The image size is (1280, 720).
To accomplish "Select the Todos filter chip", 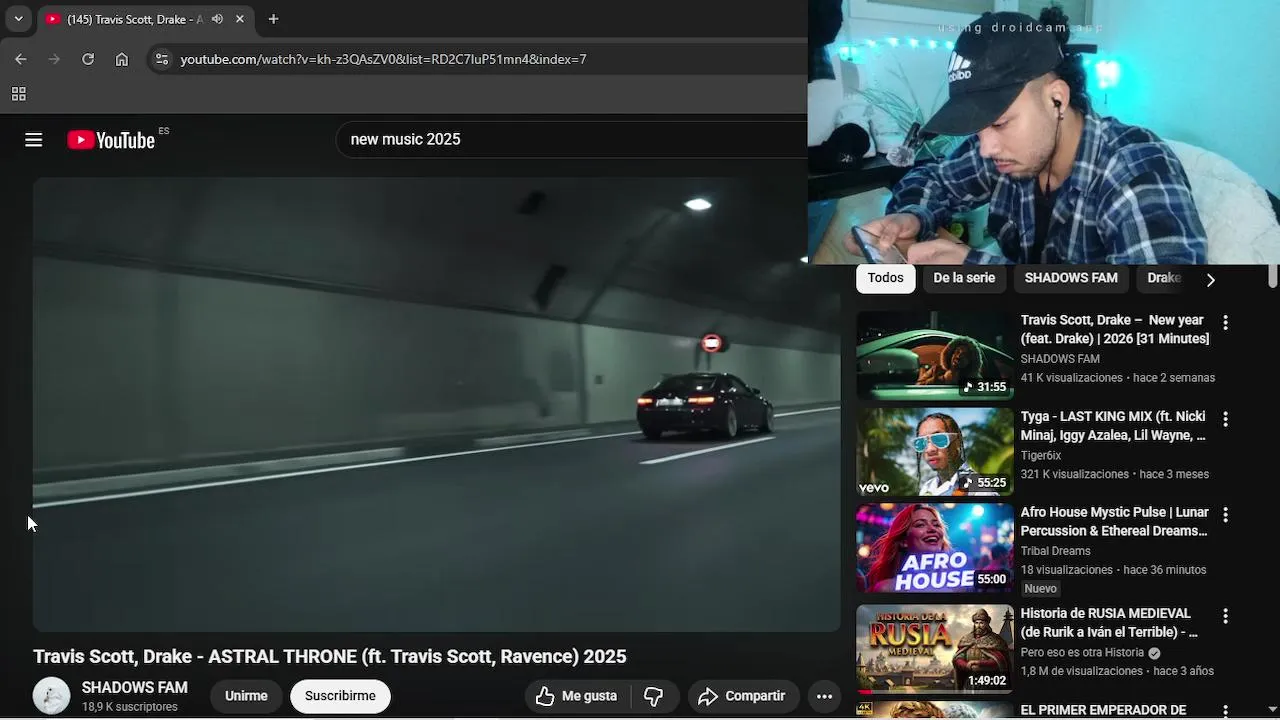I will tap(885, 278).
